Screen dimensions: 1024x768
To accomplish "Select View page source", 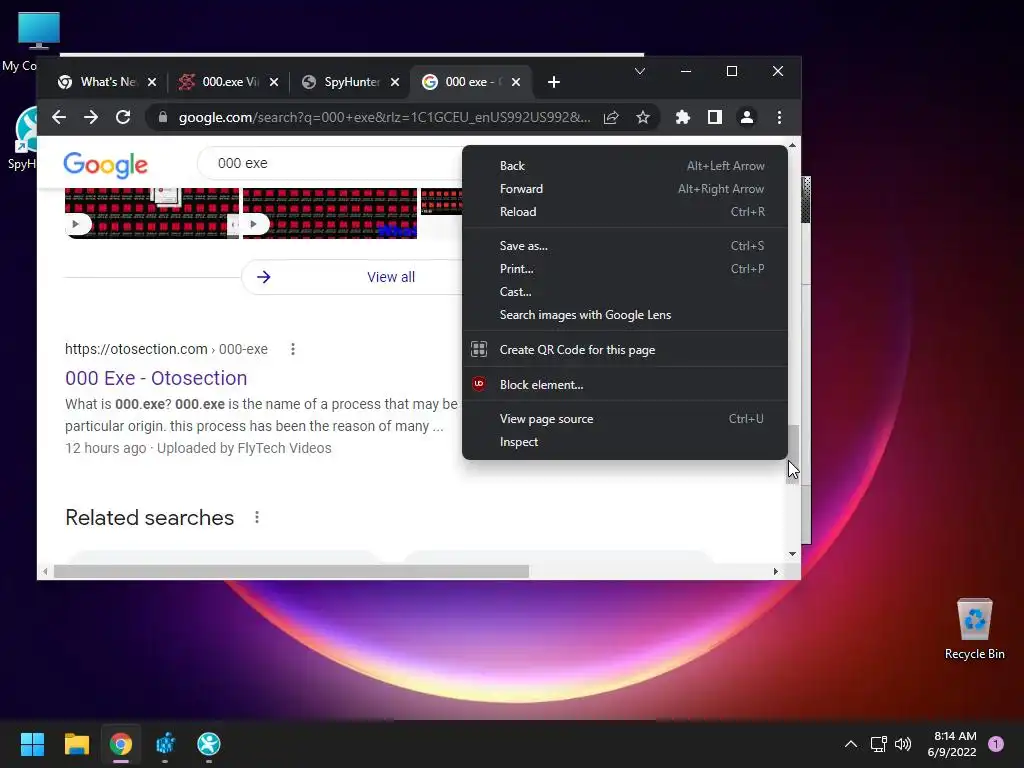I will coord(625,419).
